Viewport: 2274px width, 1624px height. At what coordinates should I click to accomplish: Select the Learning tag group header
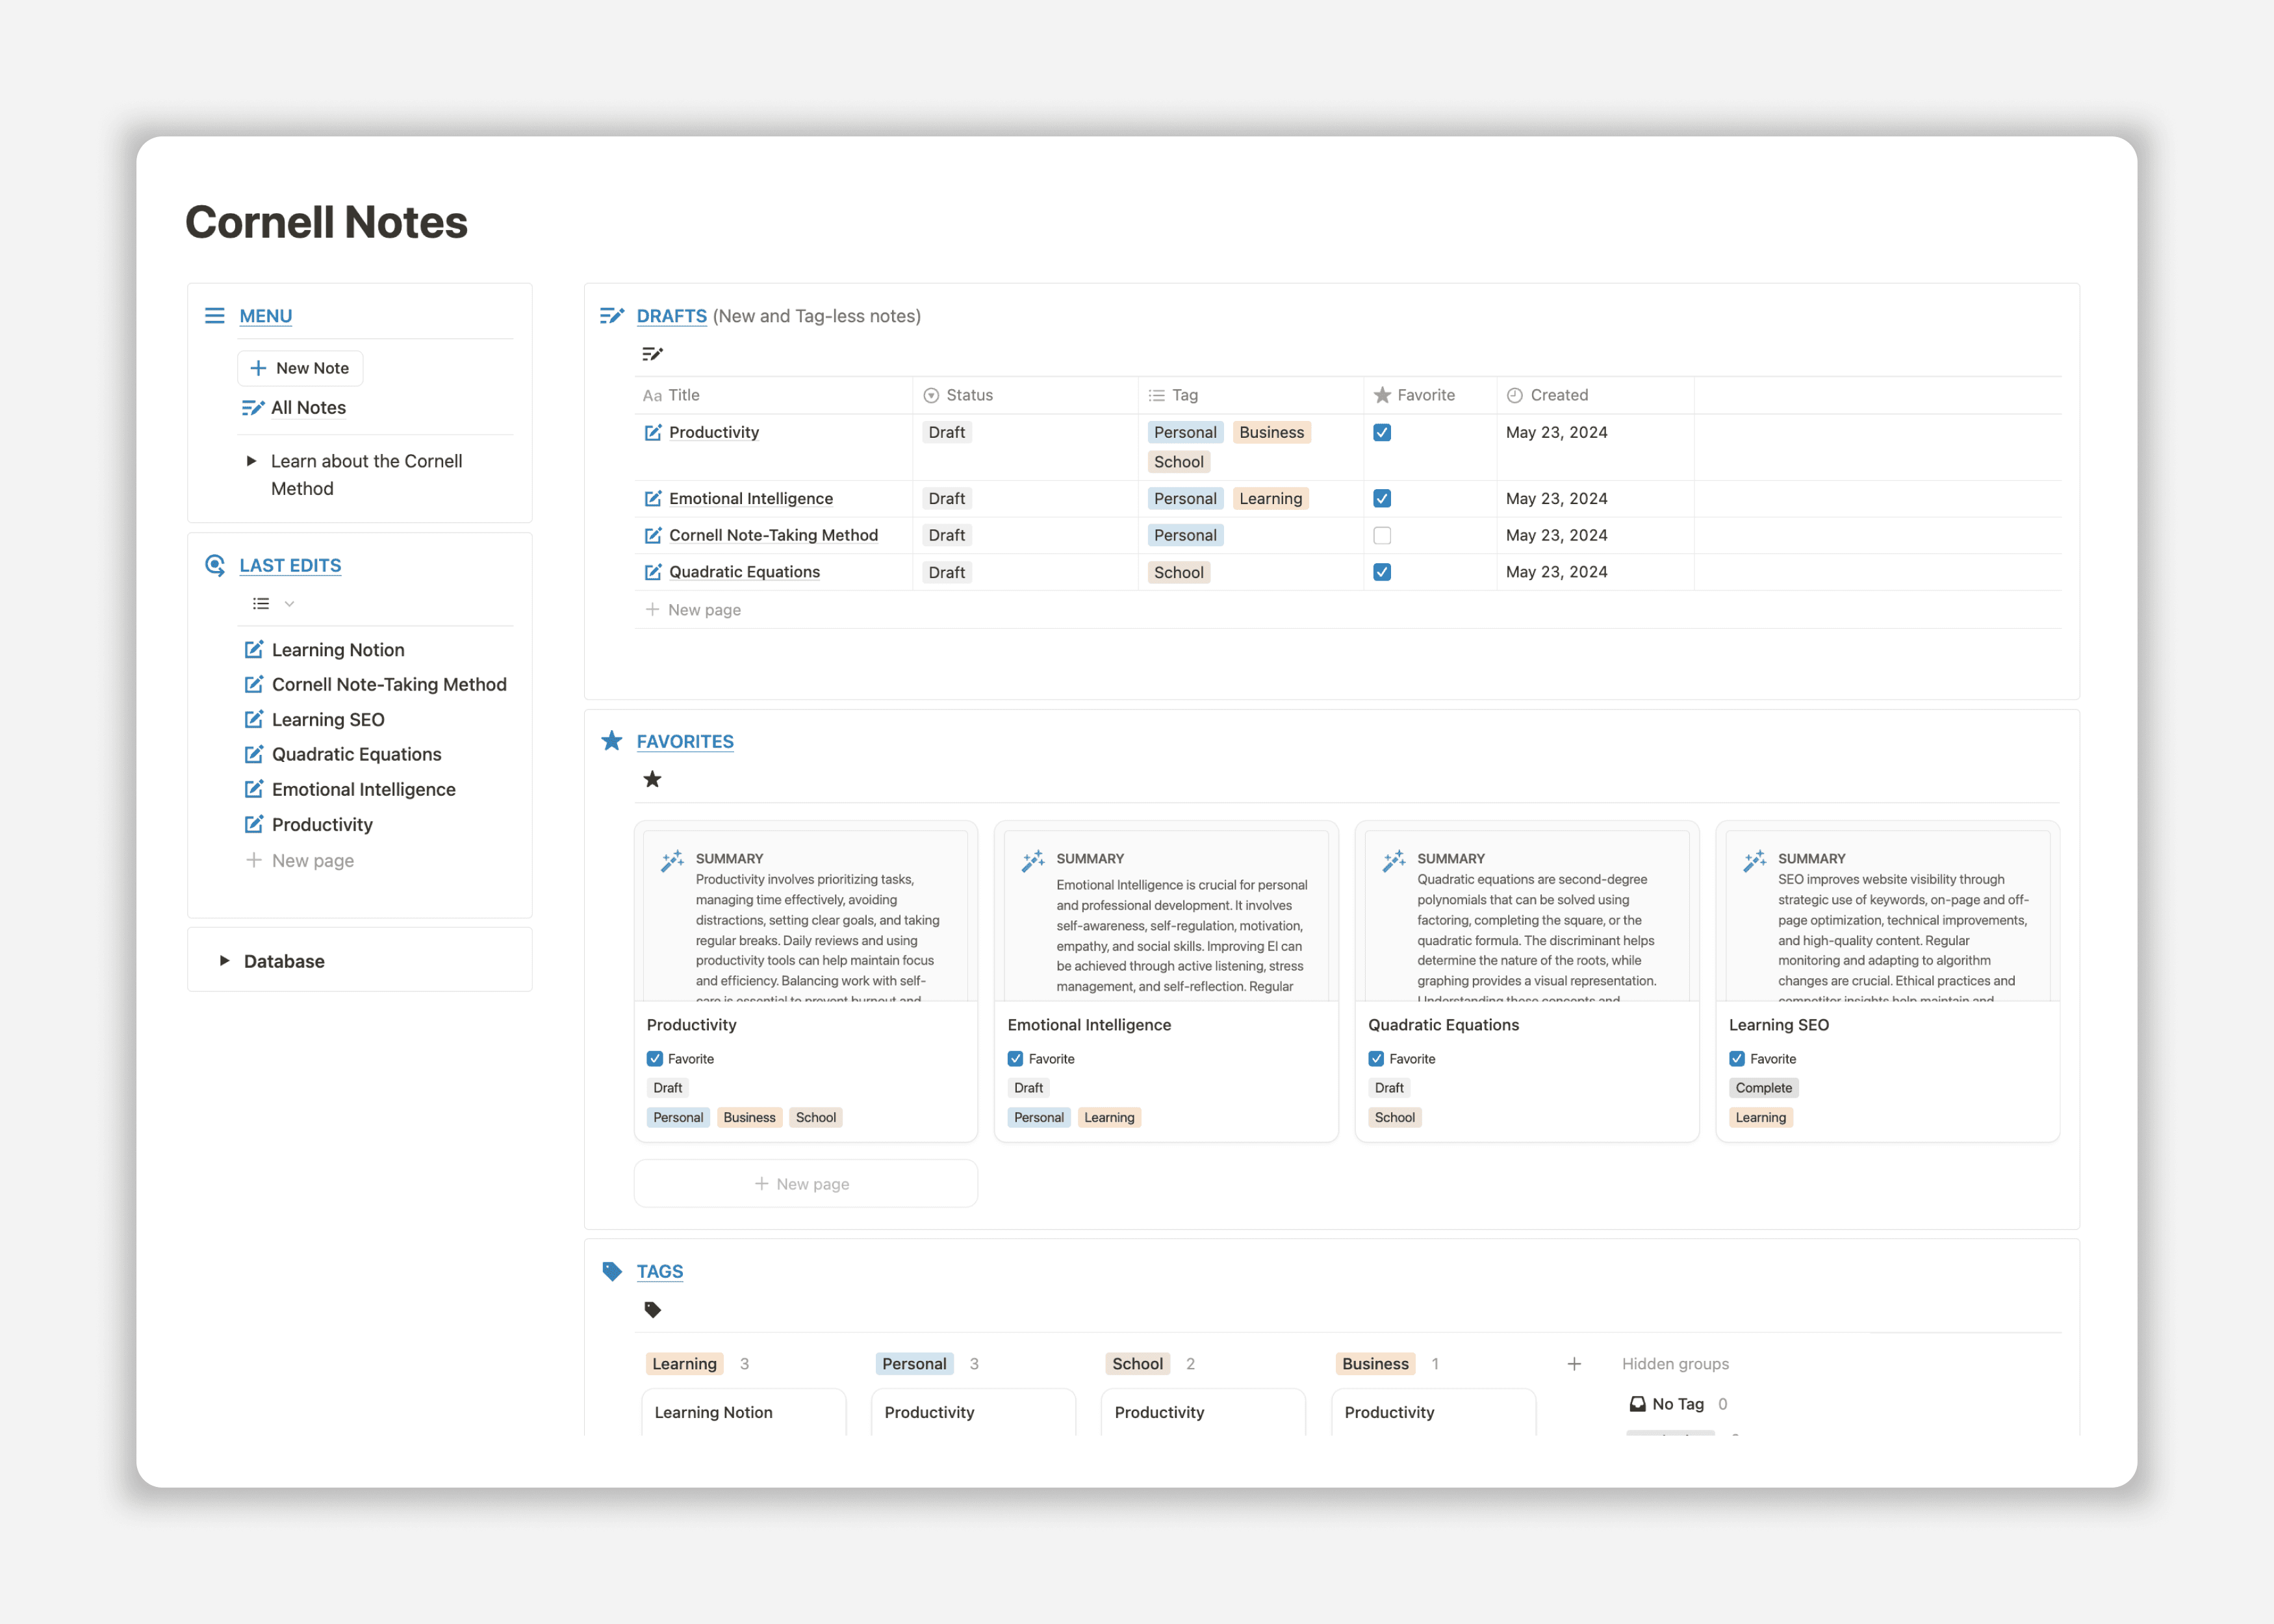pyautogui.click(x=684, y=1363)
